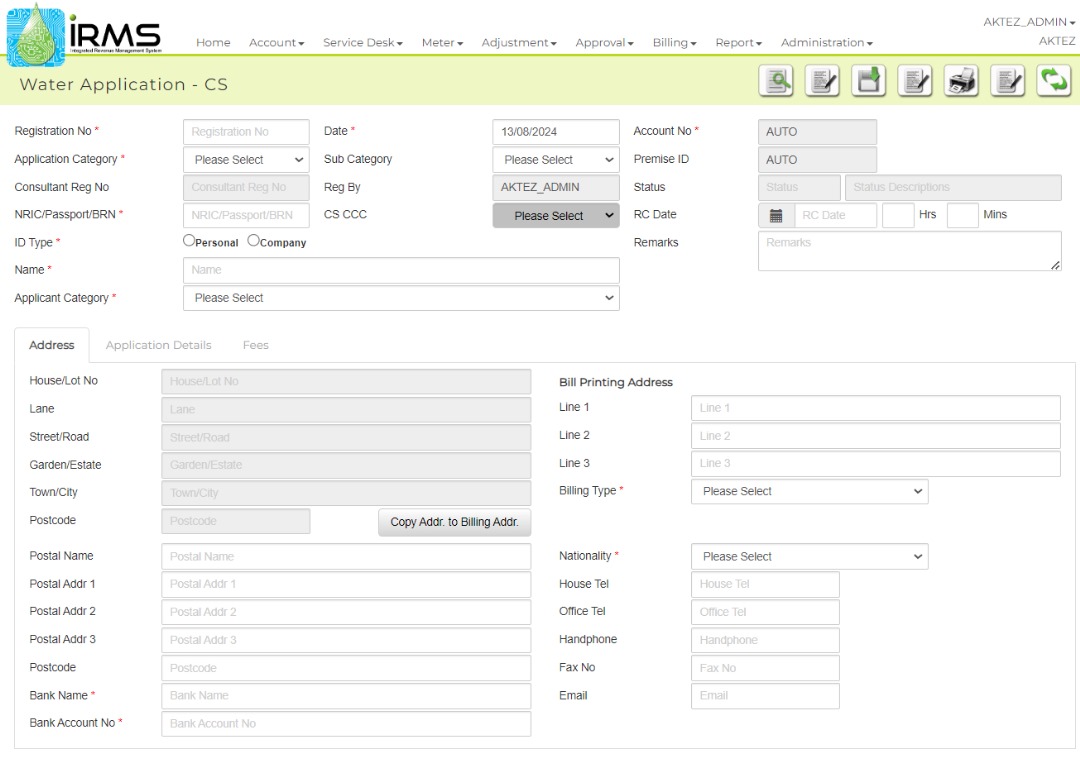Screen dimensions: 1080x758
Task: Click the green refresh arrows icon
Action: pos(1054,81)
